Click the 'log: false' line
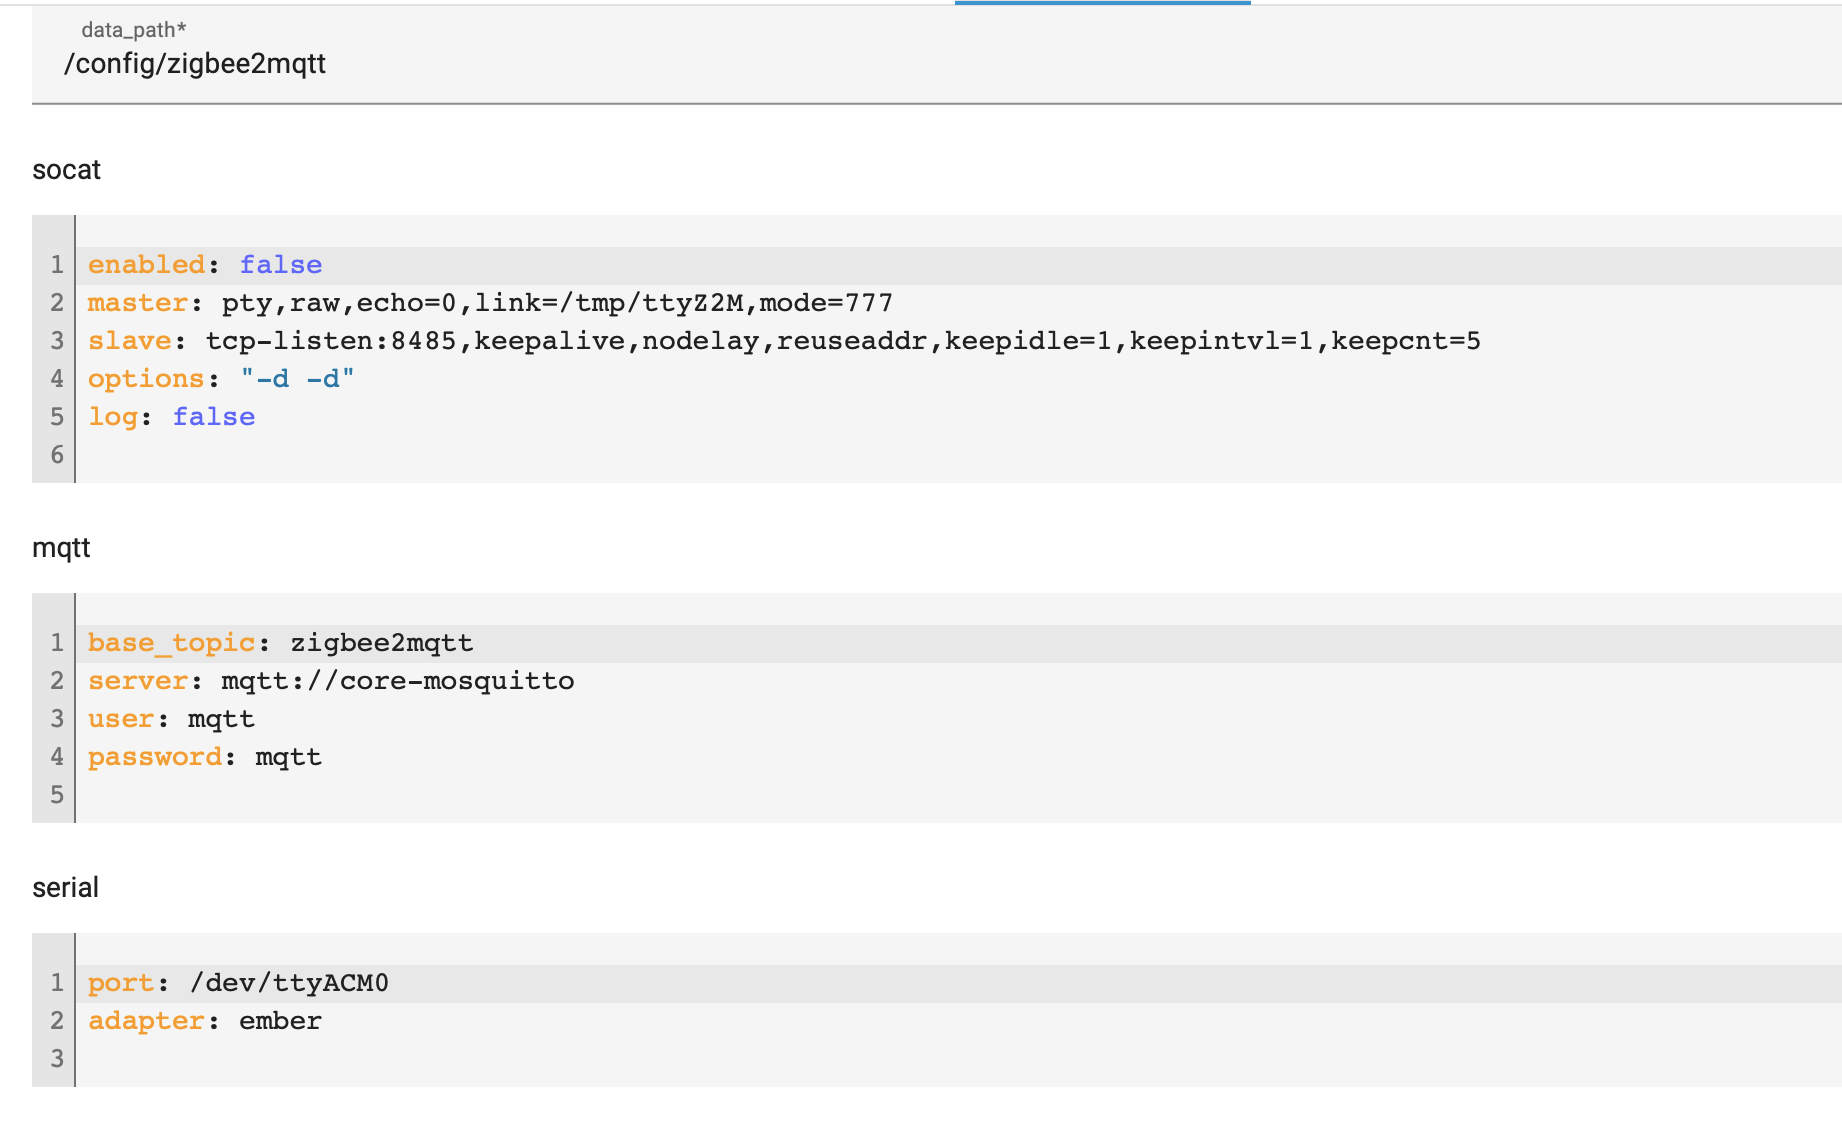This screenshot has height=1142, width=1842. tap(959, 417)
